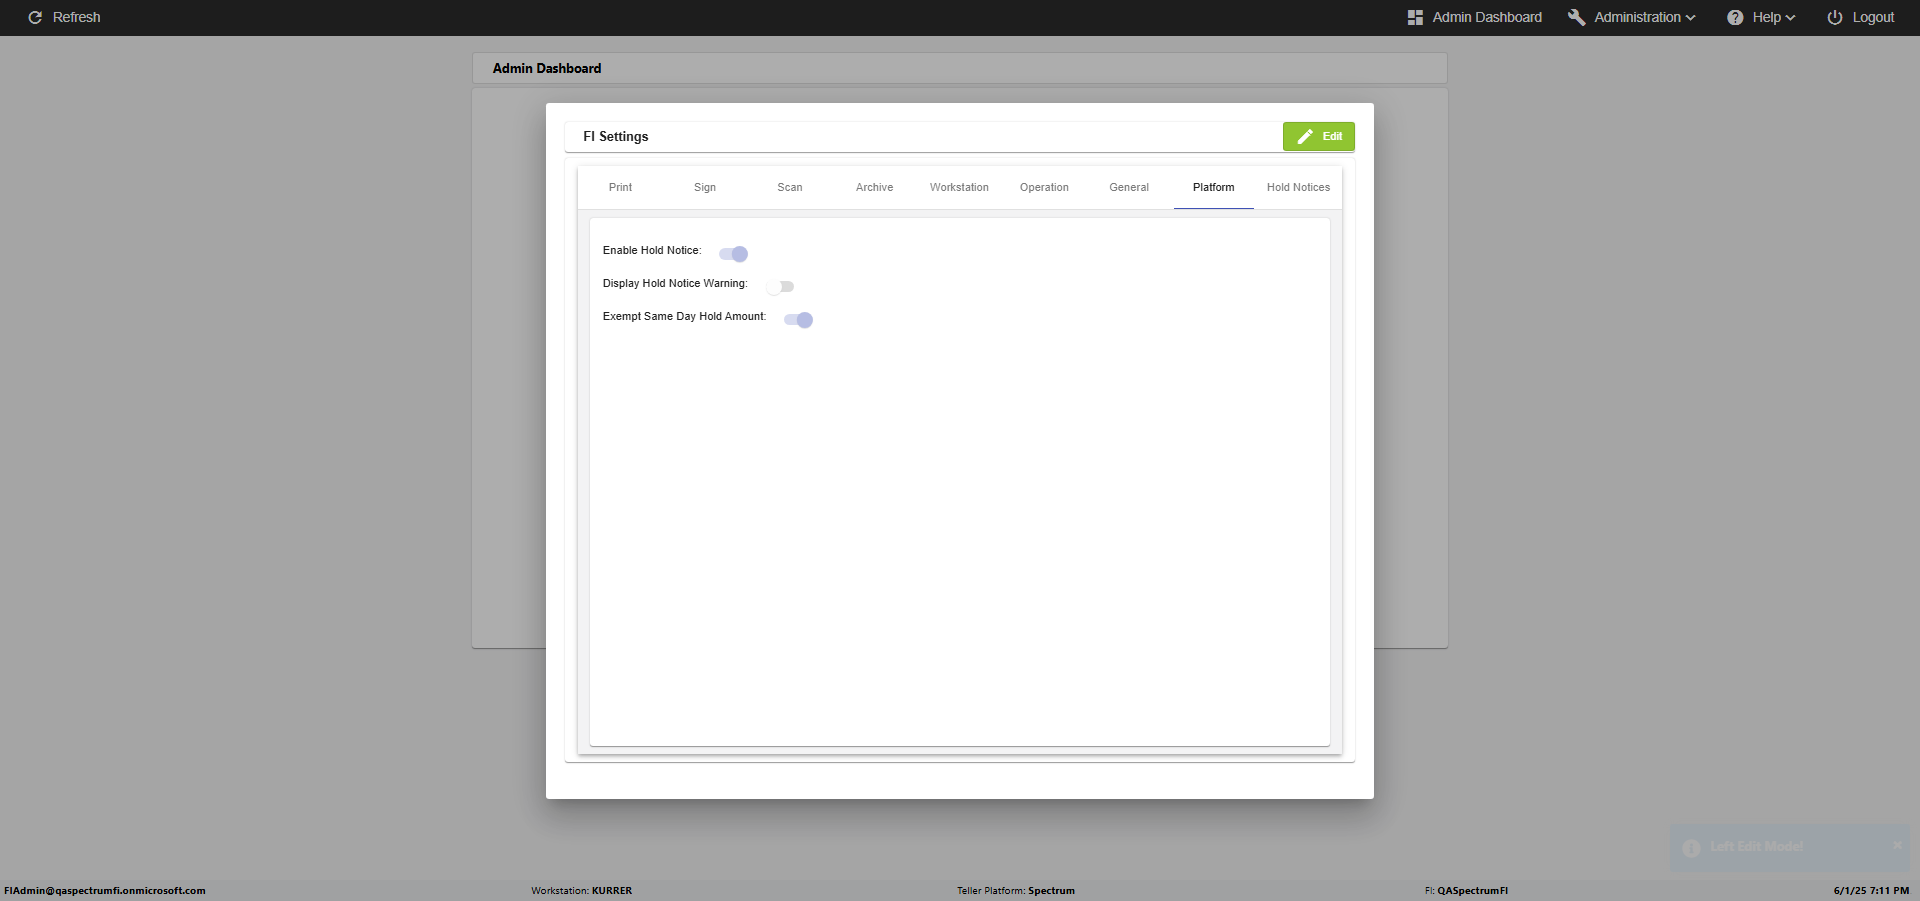Click the FI: QASpectrumFI status entry

click(x=1467, y=891)
